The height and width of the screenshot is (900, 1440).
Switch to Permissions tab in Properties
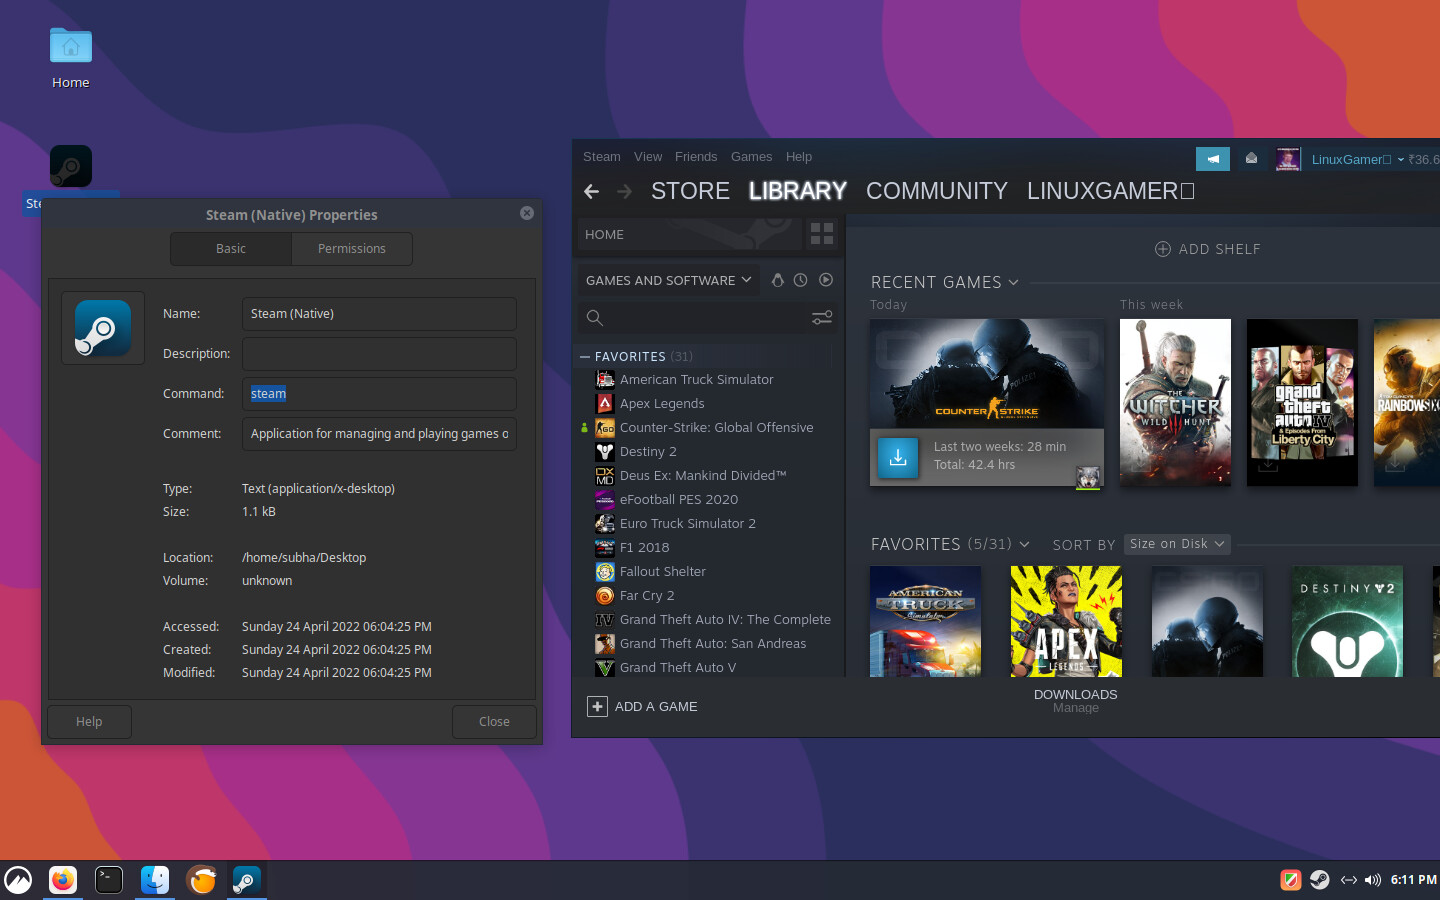pos(352,249)
